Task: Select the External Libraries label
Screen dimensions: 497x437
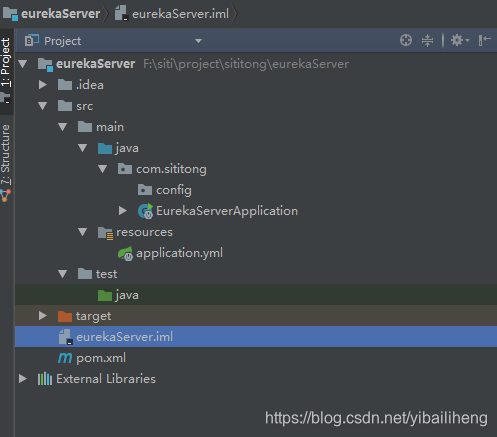Action: 106,379
